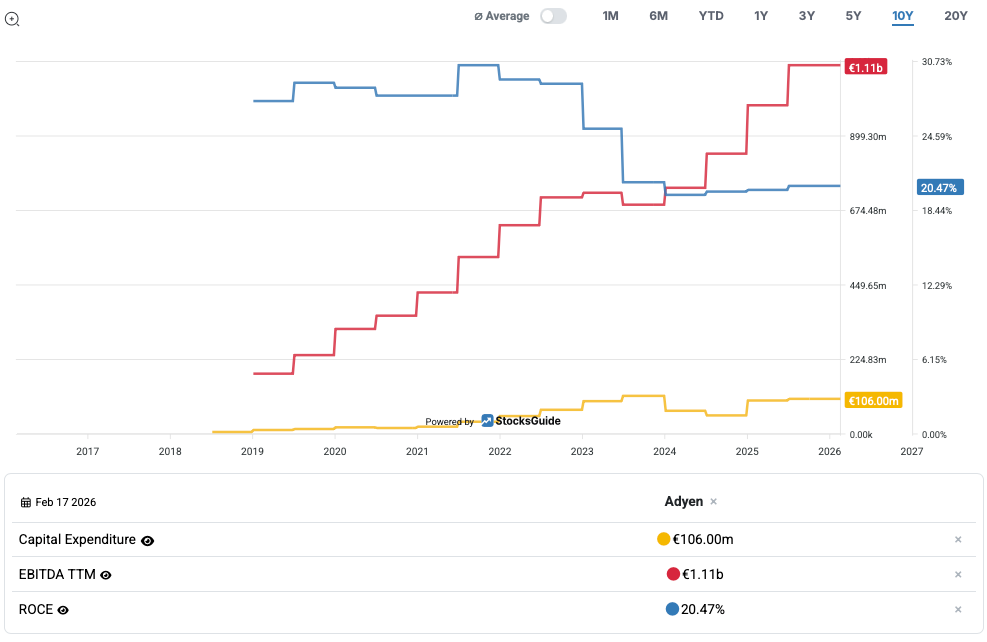This screenshot has height=642, width=987.
Task: Open the StocksGuide link
Action: [x=528, y=421]
